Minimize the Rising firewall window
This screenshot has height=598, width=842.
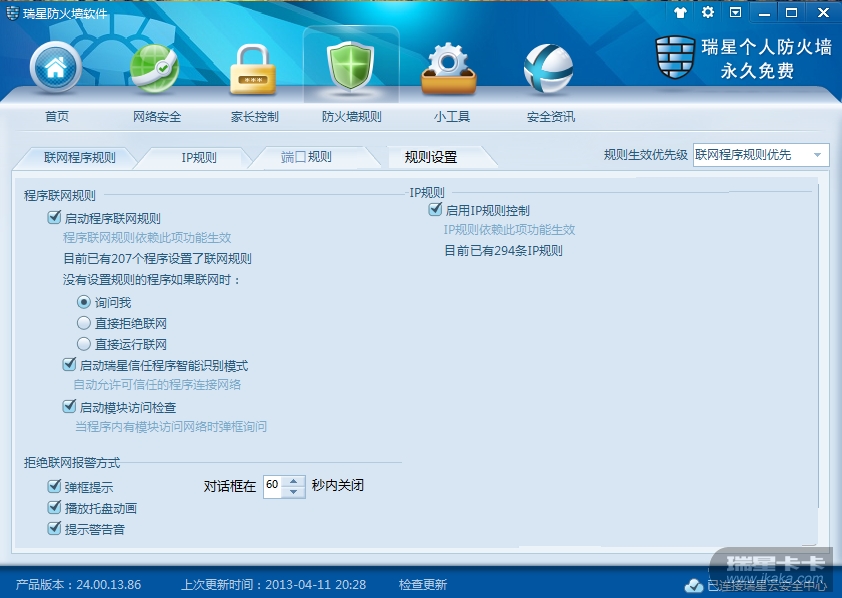click(x=765, y=13)
